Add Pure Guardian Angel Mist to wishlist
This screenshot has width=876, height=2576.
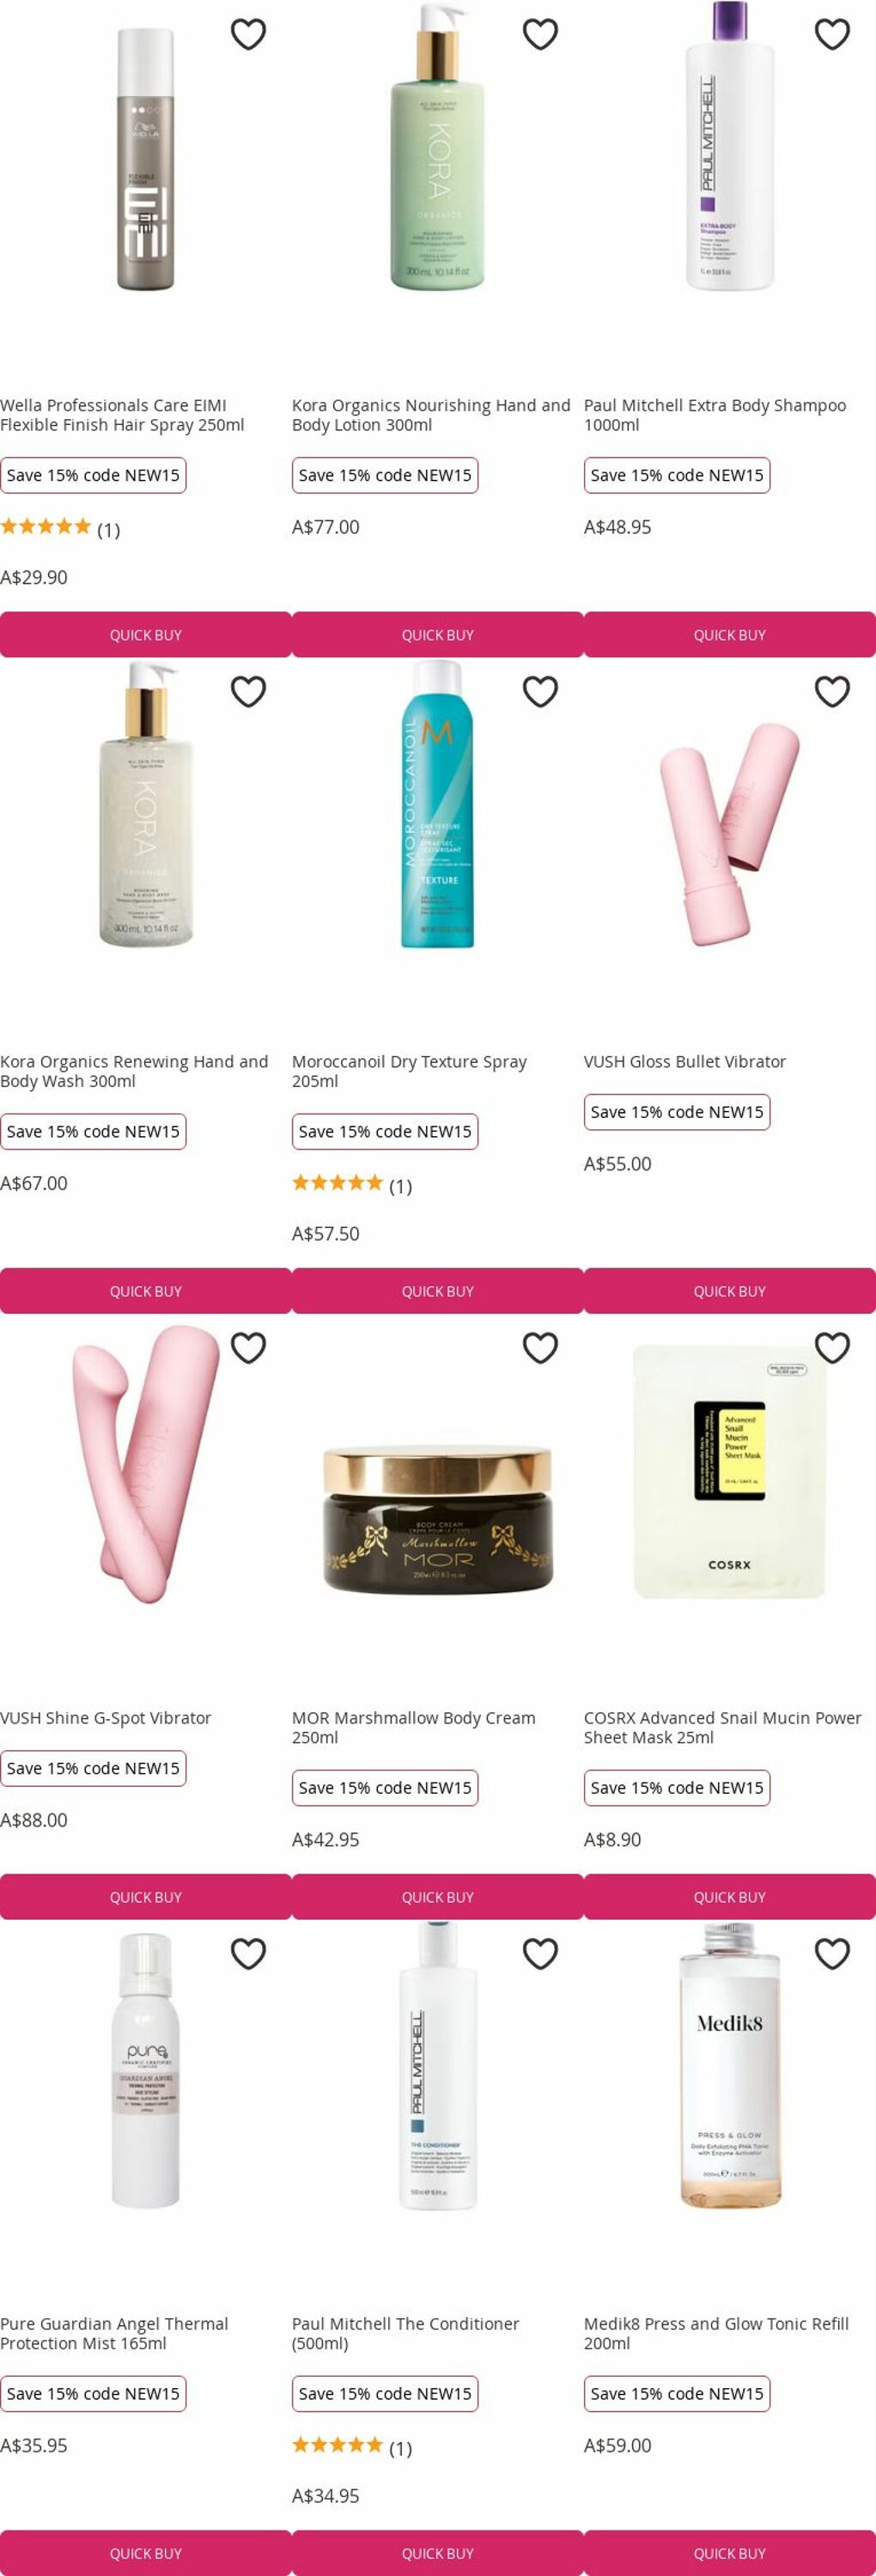click(x=248, y=1953)
